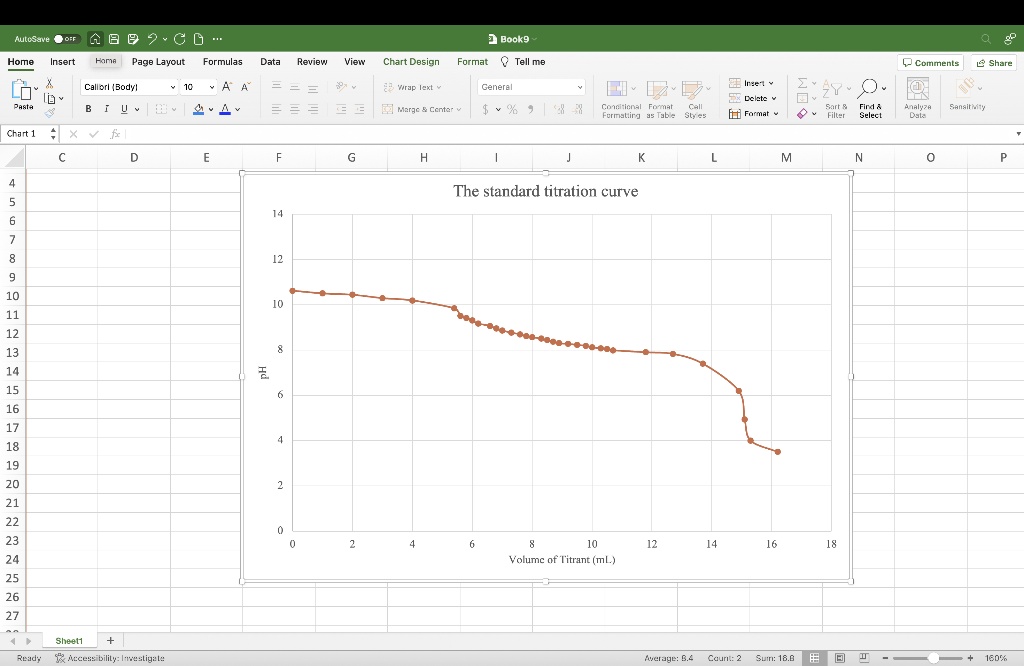1024x666 pixels.
Task: Click the Sensitivity label icon
Action: (966, 90)
